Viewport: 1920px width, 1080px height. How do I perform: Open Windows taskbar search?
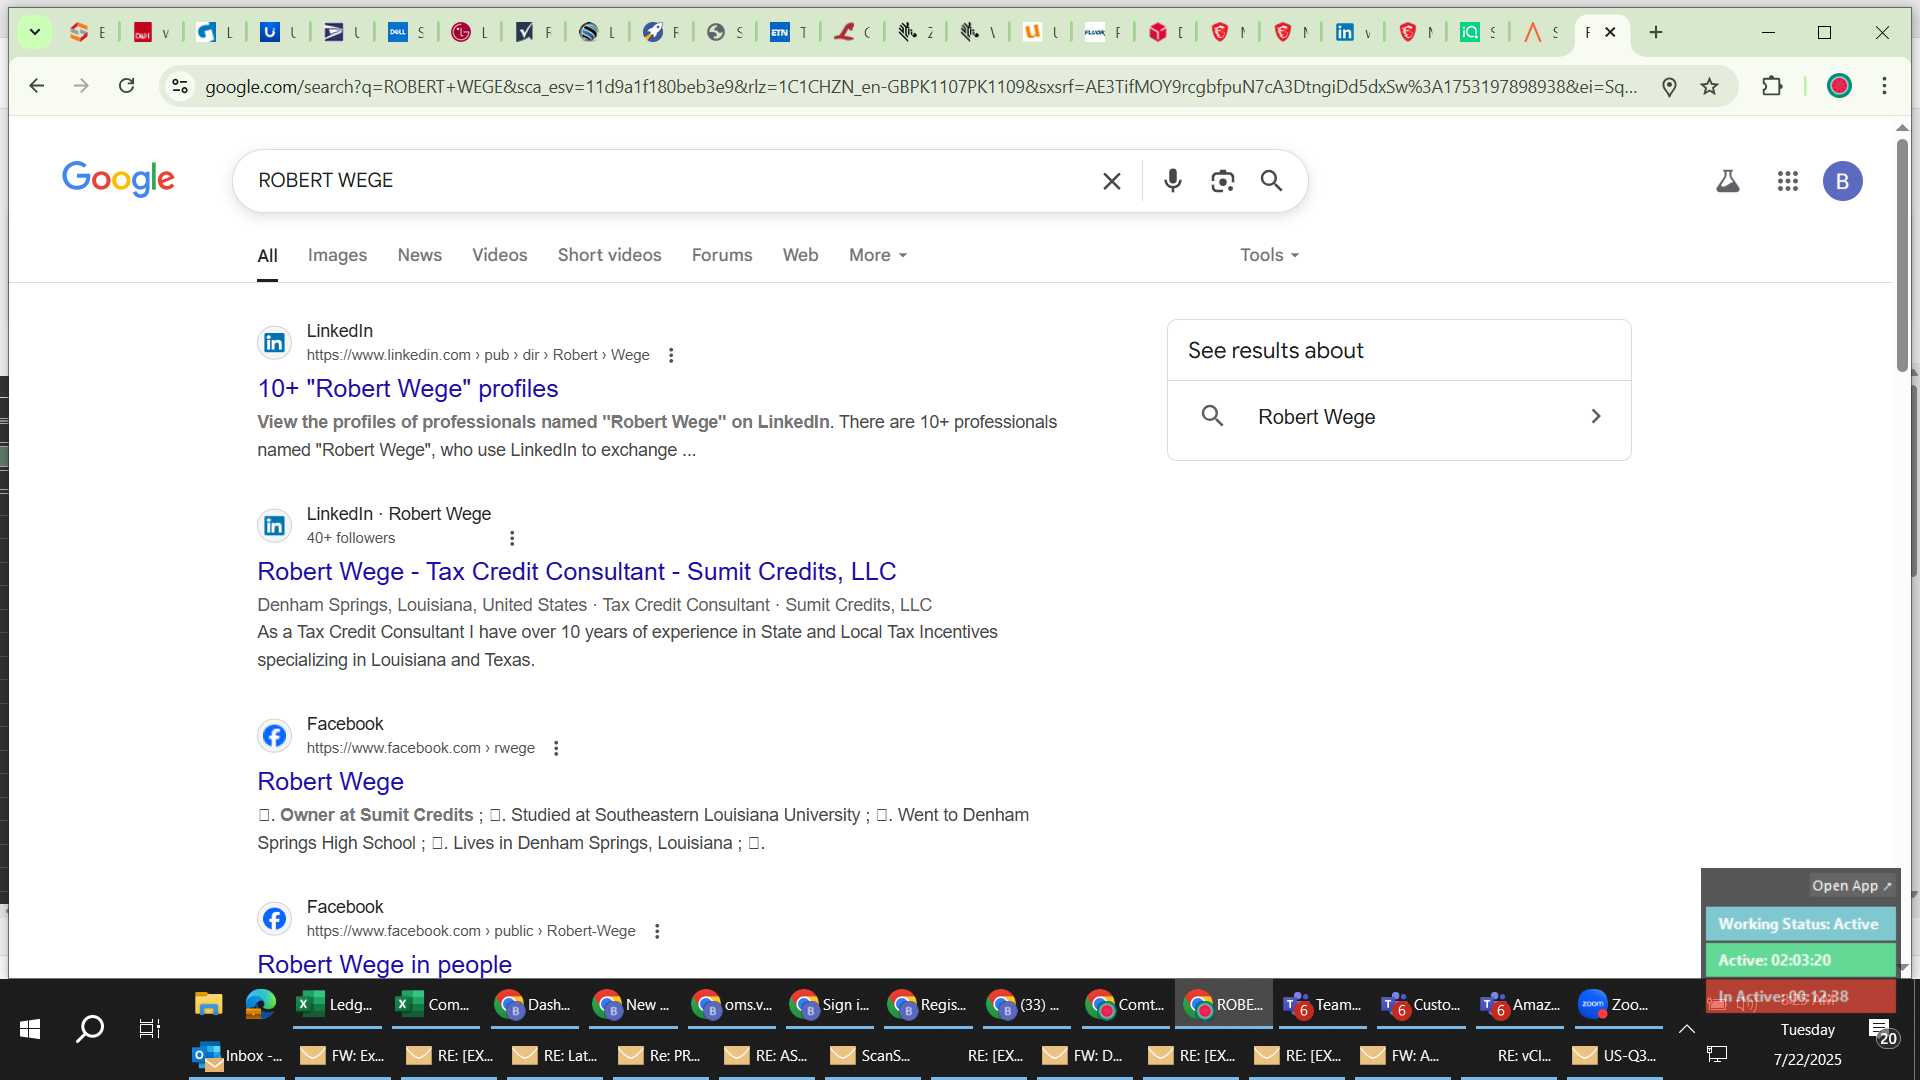[x=90, y=1028]
